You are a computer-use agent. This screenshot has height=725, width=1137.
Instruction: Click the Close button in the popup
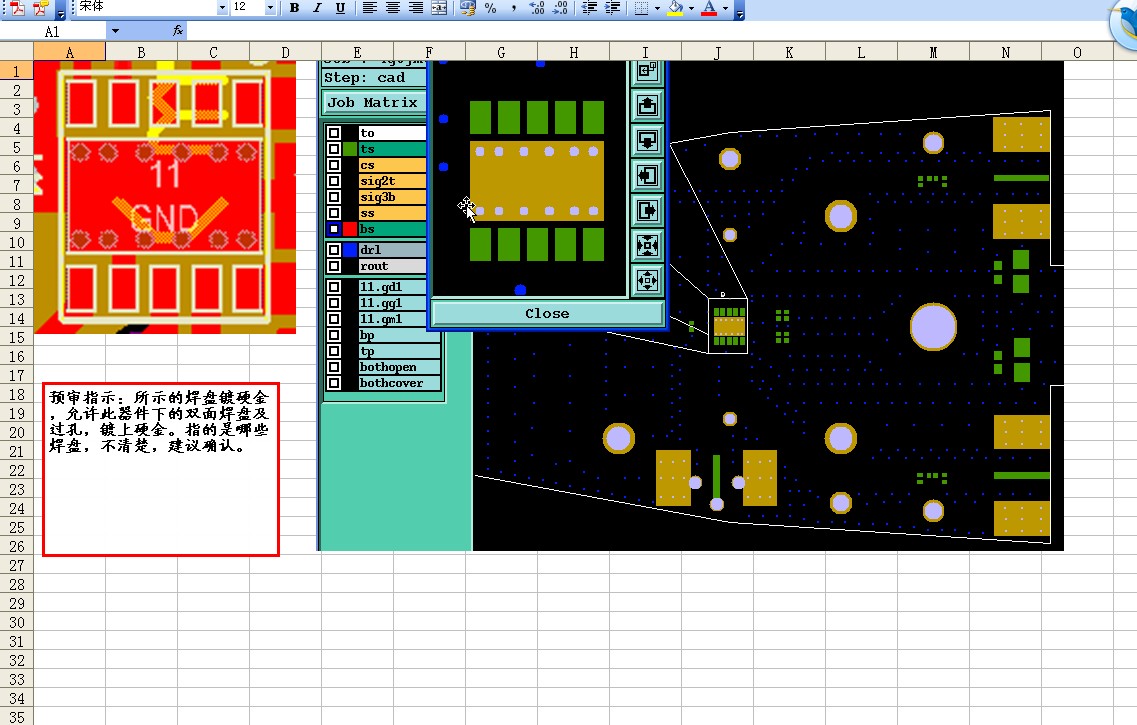[x=547, y=313]
